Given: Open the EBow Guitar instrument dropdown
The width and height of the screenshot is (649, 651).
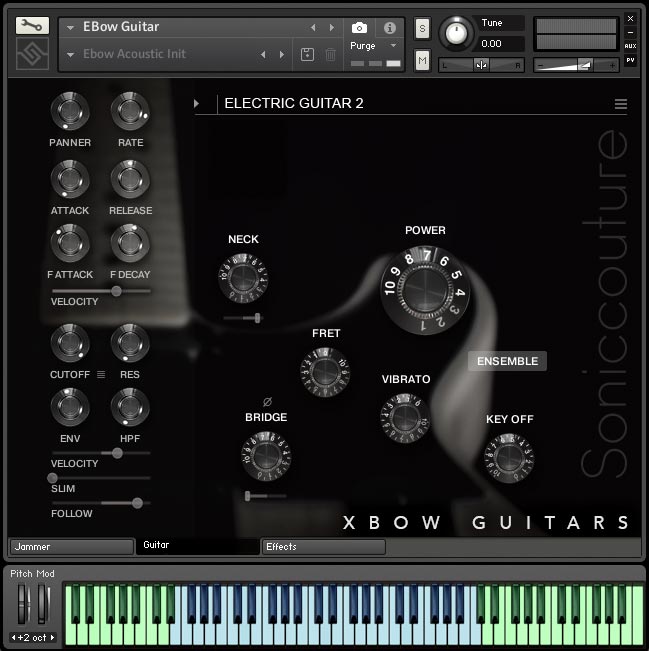Looking at the screenshot, I should pos(70,28).
